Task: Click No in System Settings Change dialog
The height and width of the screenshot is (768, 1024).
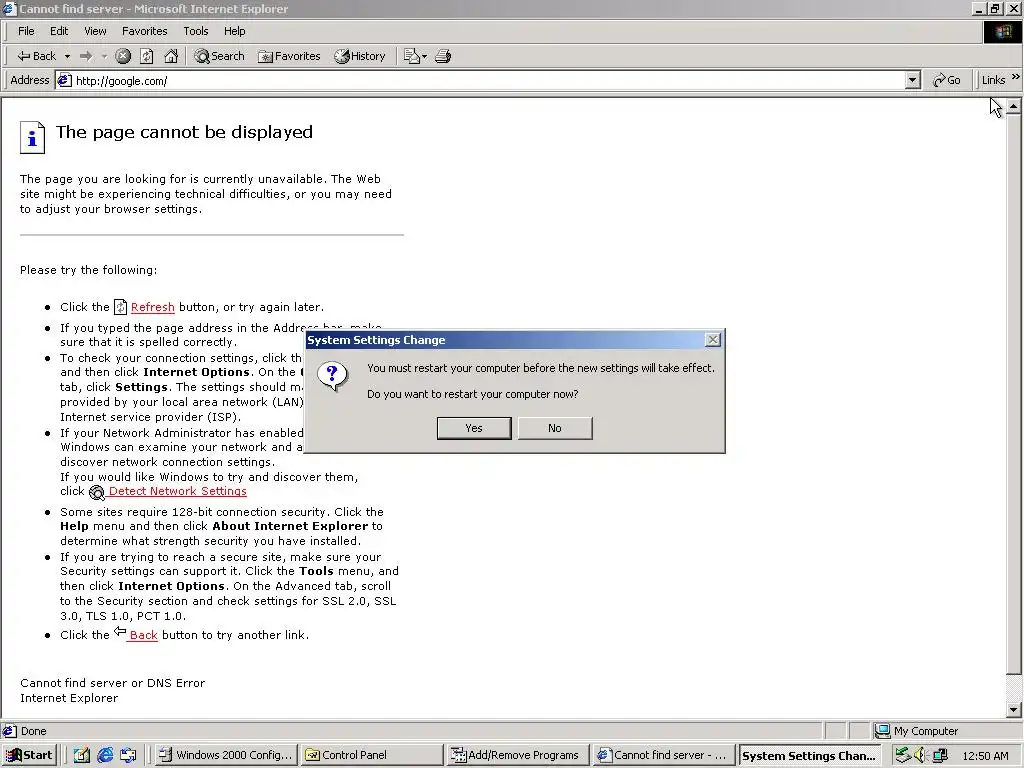Action: 555,428
